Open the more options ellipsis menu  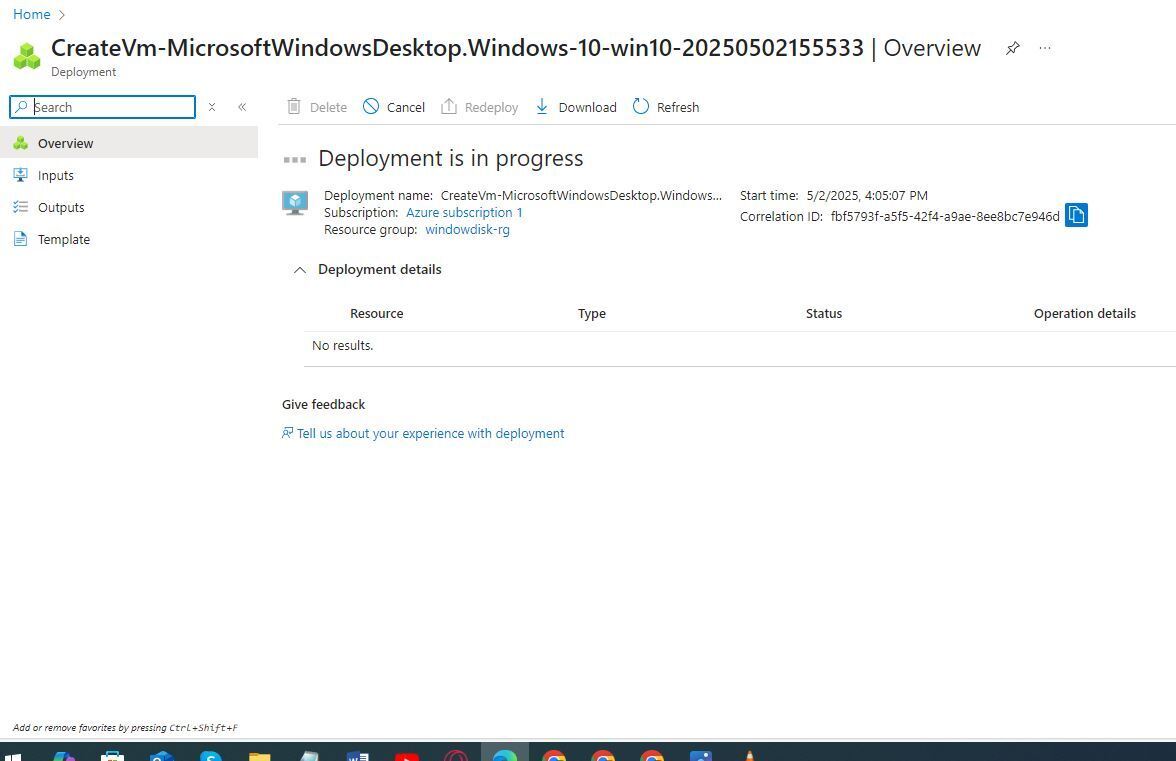[1045, 48]
